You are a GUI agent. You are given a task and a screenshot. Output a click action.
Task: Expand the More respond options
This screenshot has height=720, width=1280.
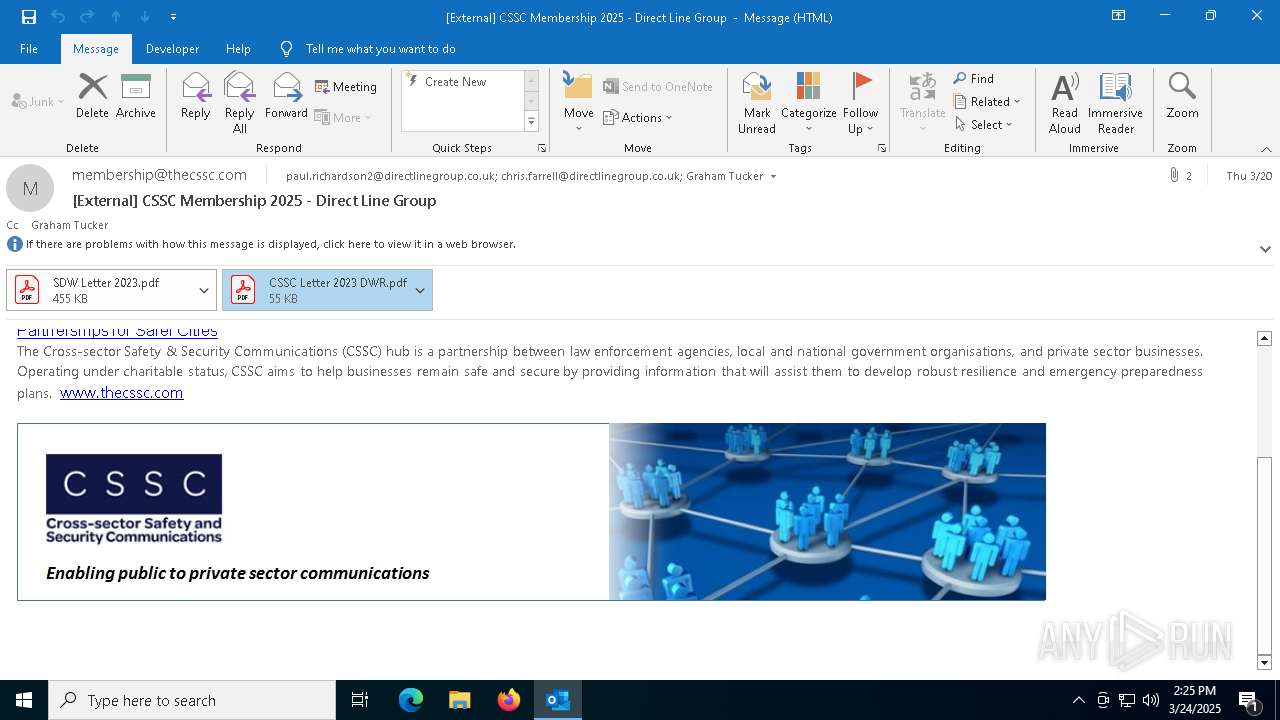[x=344, y=117]
